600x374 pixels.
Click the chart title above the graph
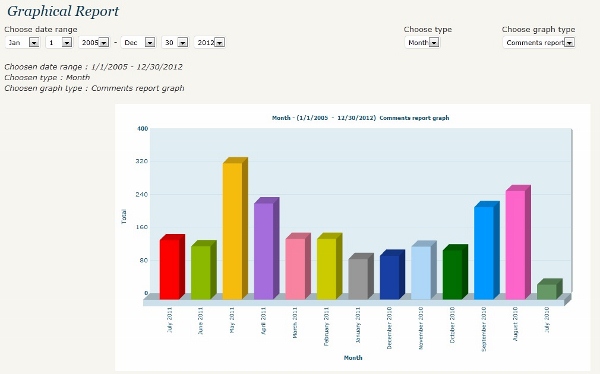pos(360,118)
